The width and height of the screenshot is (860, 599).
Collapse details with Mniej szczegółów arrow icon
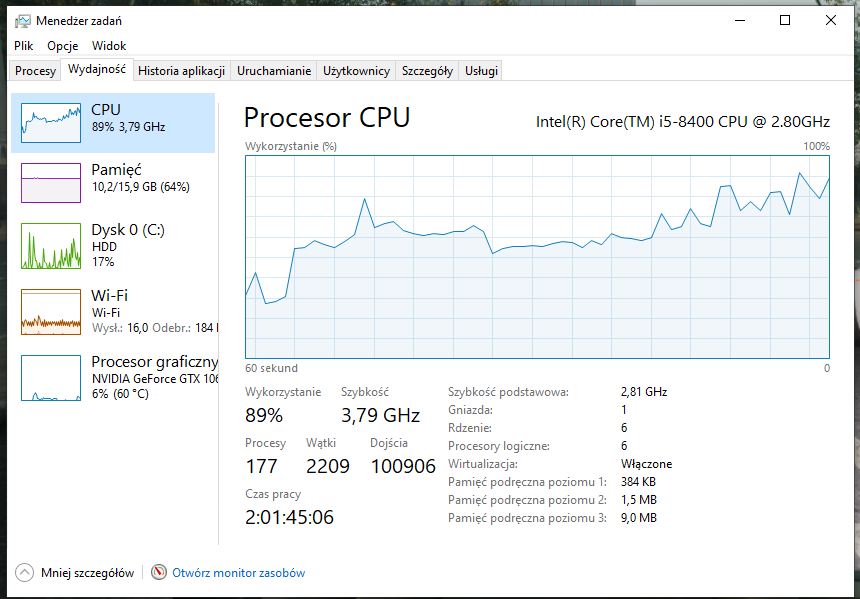click(x=25, y=572)
